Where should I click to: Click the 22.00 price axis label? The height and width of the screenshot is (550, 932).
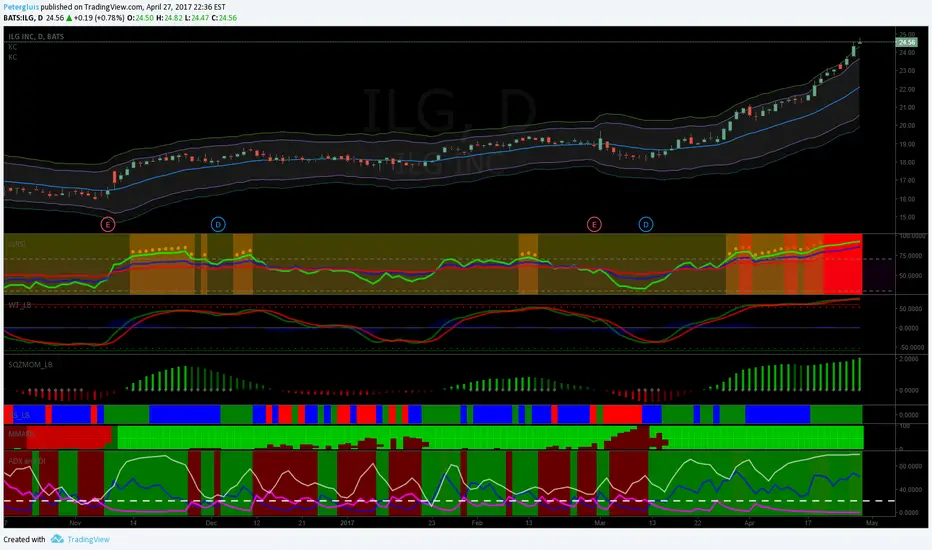tap(907, 89)
